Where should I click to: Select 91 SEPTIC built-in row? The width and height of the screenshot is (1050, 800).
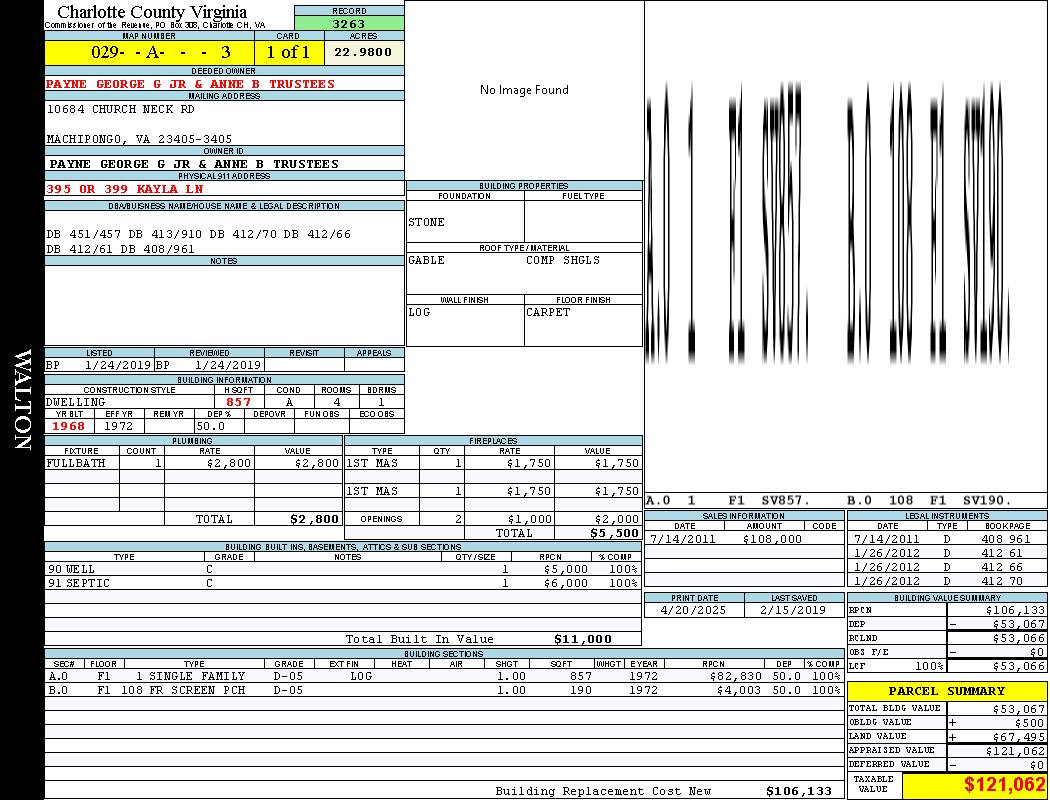point(343,584)
